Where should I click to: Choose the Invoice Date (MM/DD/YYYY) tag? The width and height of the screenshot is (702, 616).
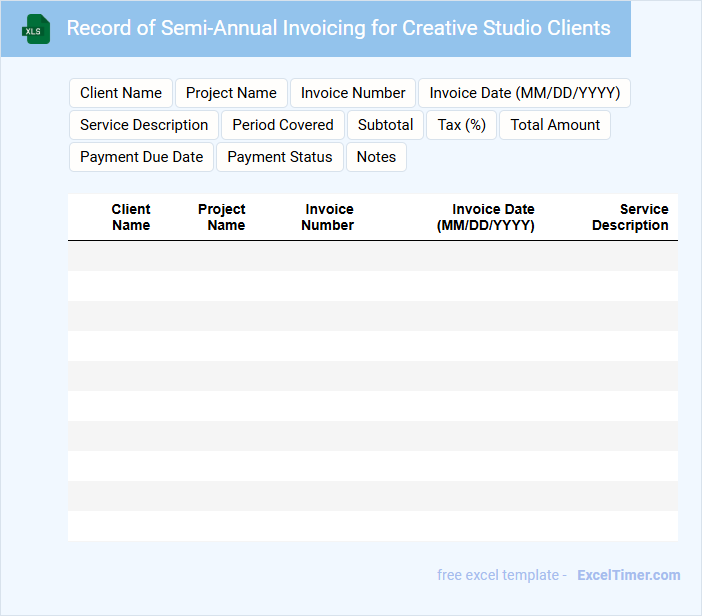click(x=524, y=93)
